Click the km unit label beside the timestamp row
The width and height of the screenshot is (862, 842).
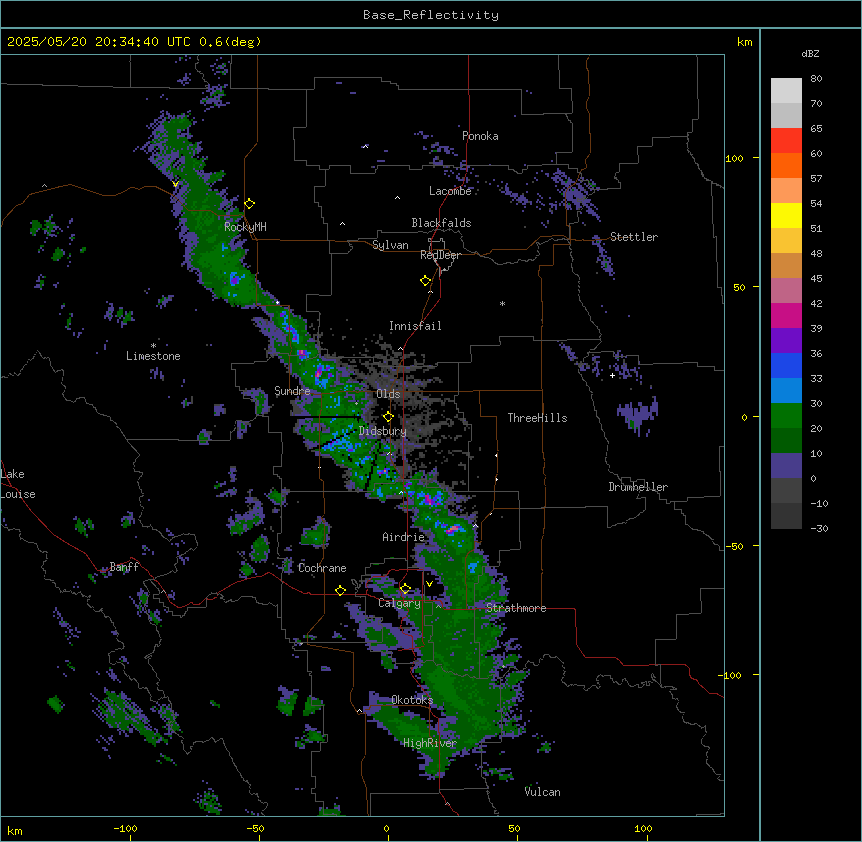(x=745, y=42)
